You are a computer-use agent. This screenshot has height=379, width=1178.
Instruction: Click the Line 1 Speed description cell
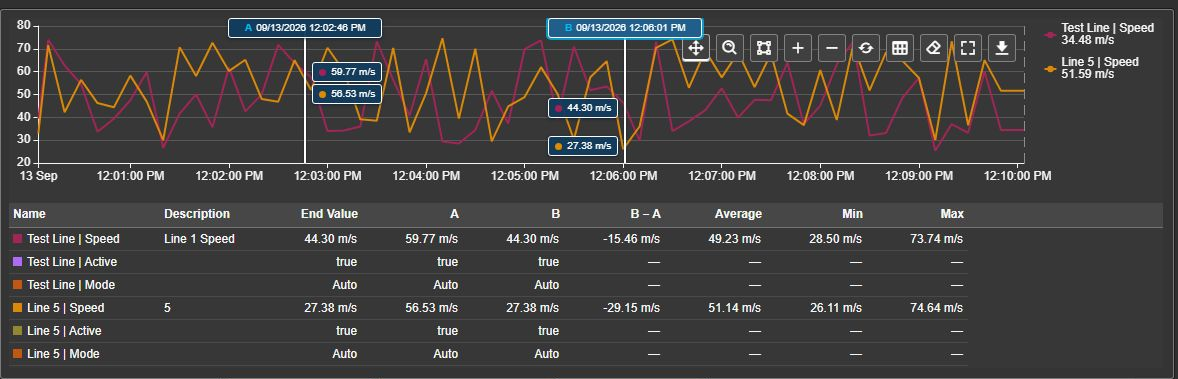point(199,239)
